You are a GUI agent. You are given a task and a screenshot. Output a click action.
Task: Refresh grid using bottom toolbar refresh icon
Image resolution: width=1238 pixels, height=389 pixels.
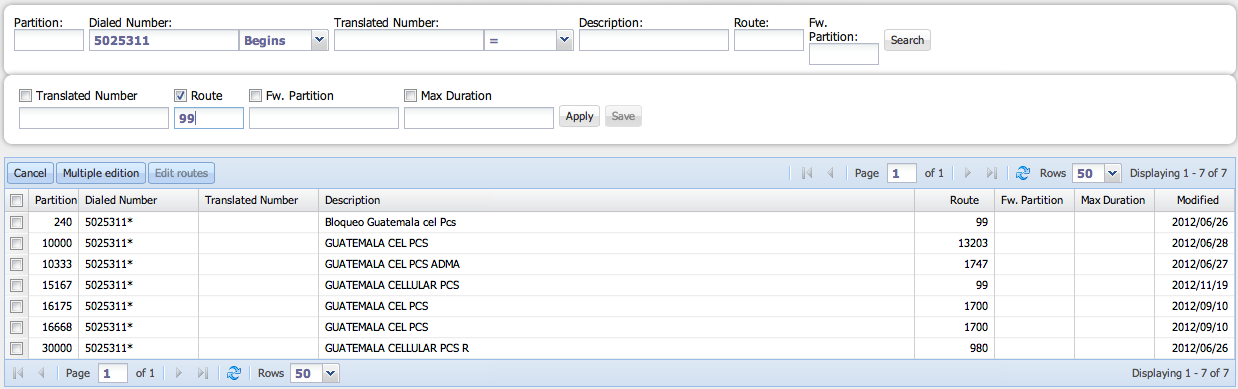pos(234,373)
